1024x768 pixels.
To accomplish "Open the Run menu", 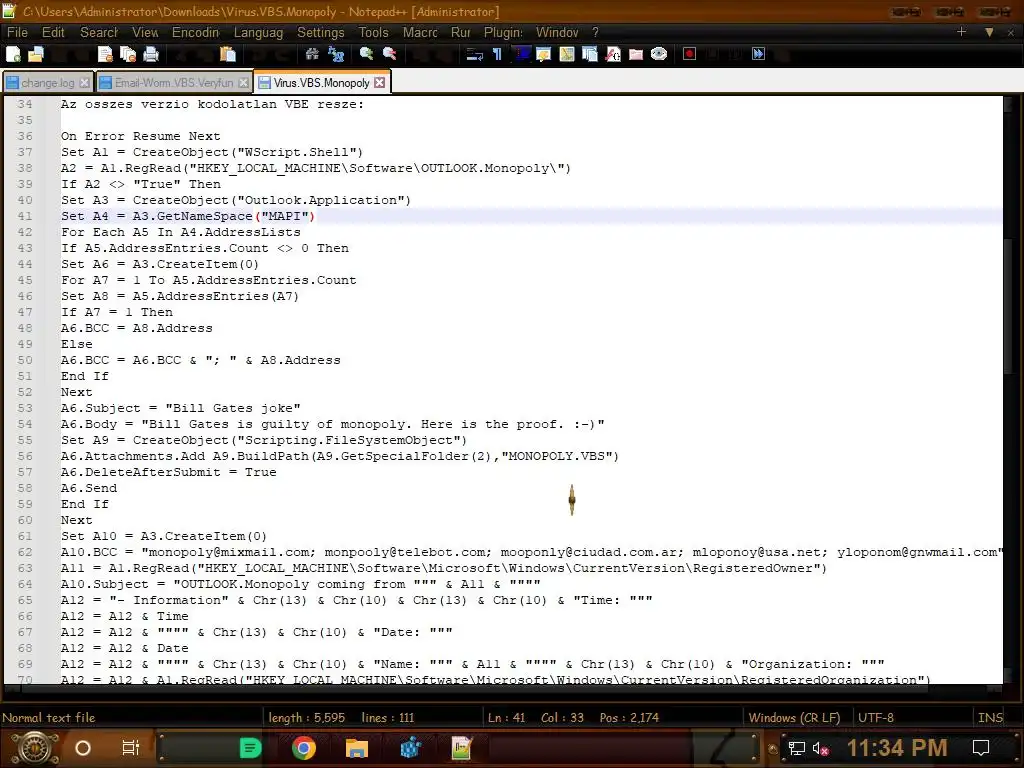I will (460, 32).
